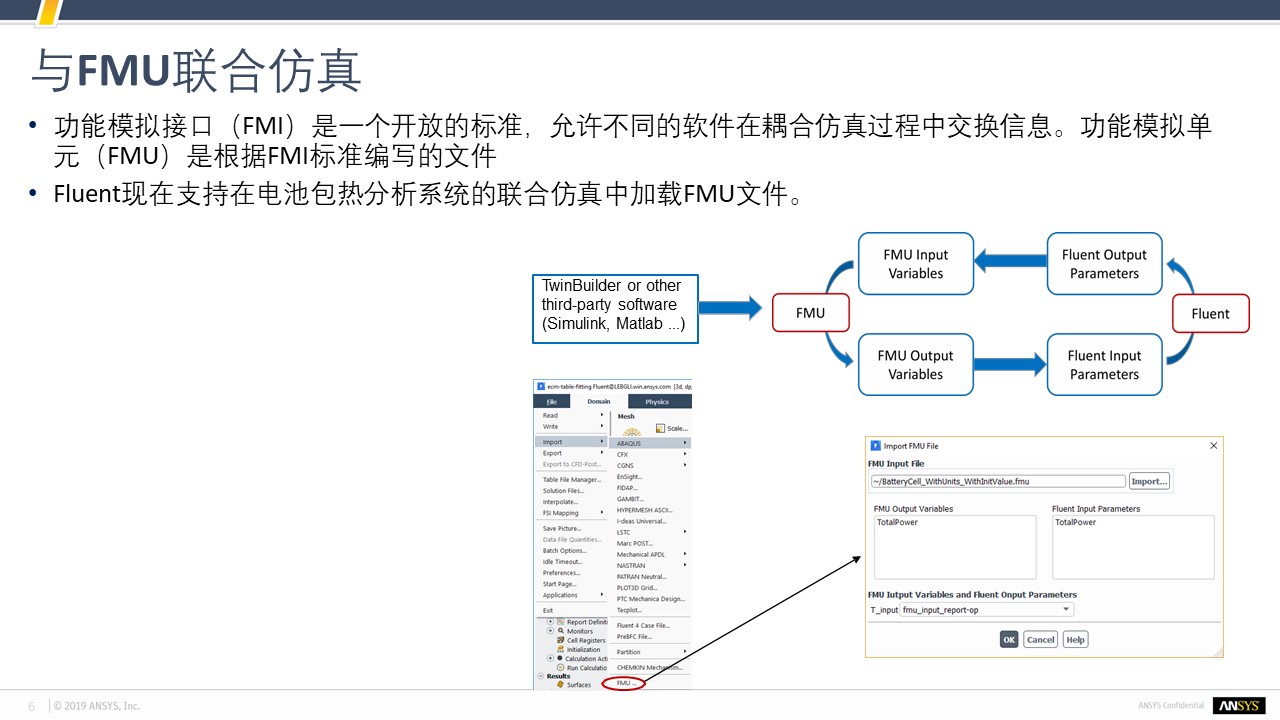Screen dimensions: 1280x720
Task: Choose CFX import format
Action: pyautogui.click(x=651, y=454)
